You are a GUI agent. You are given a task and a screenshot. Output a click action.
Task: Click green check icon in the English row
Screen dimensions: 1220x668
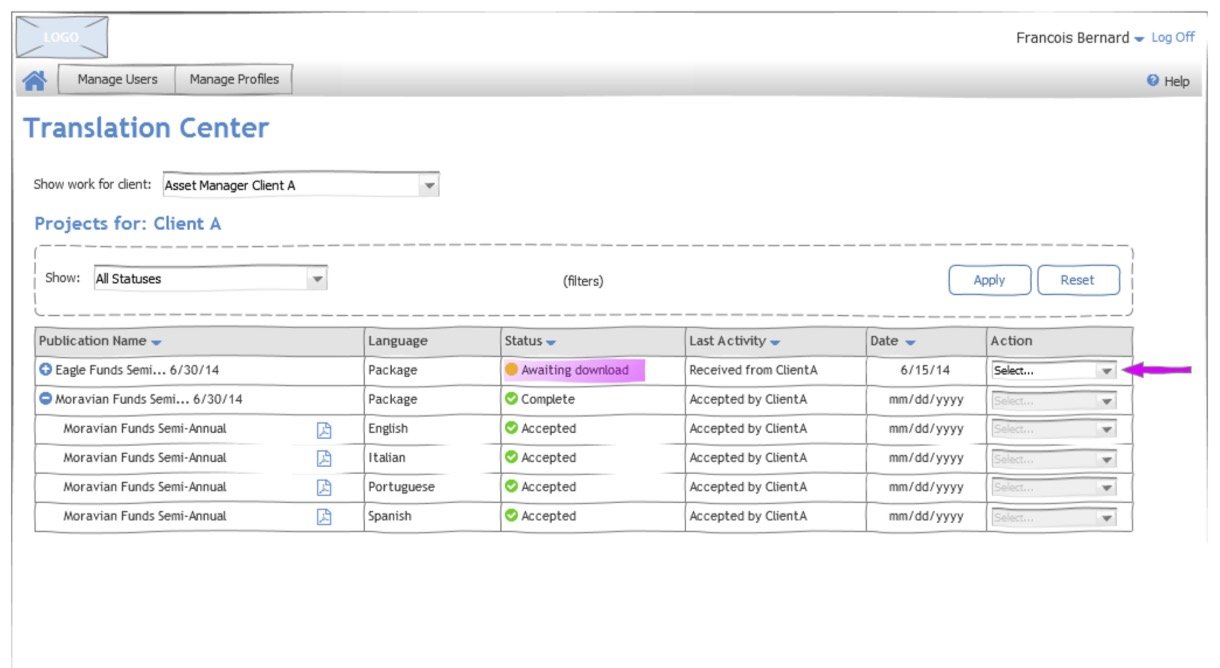(512, 428)
